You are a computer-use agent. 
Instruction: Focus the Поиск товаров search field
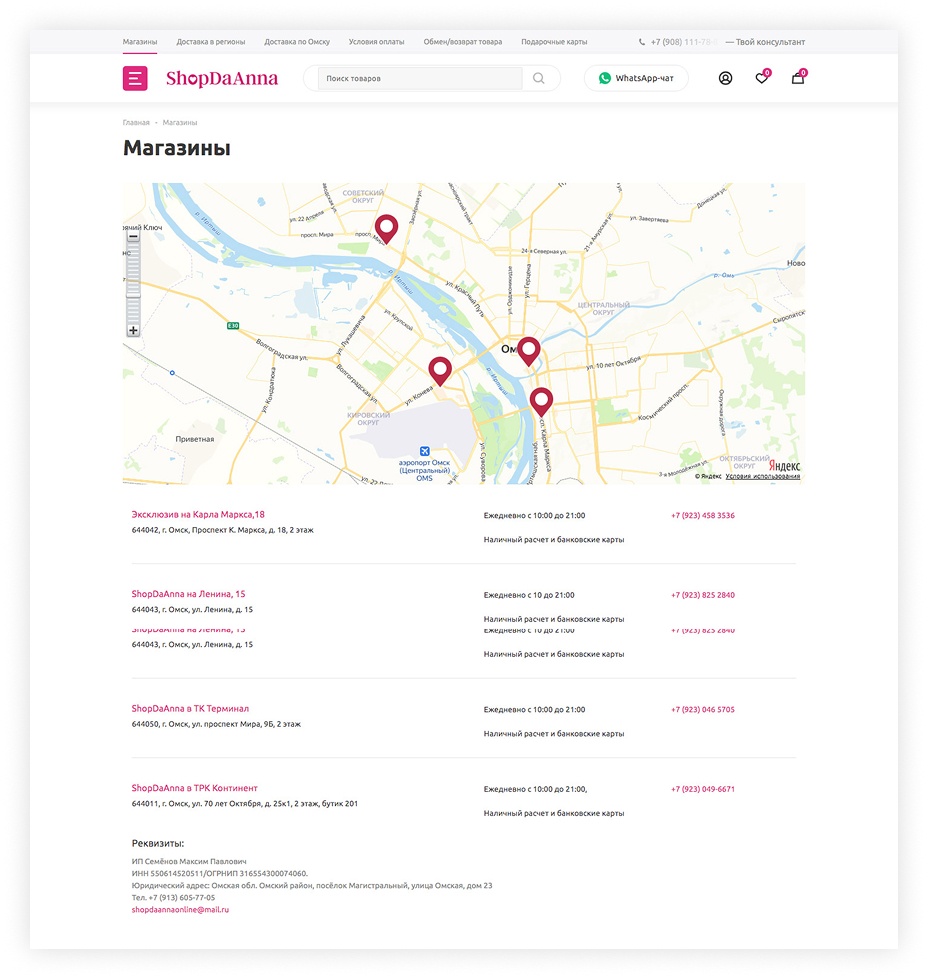[420, 79]
